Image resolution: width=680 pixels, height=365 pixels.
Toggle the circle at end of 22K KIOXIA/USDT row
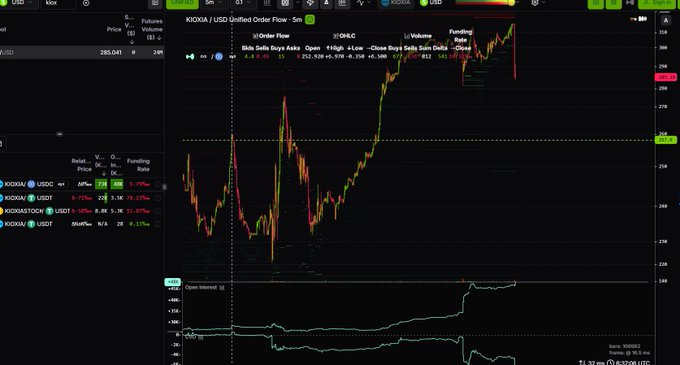tap(157, 198)
